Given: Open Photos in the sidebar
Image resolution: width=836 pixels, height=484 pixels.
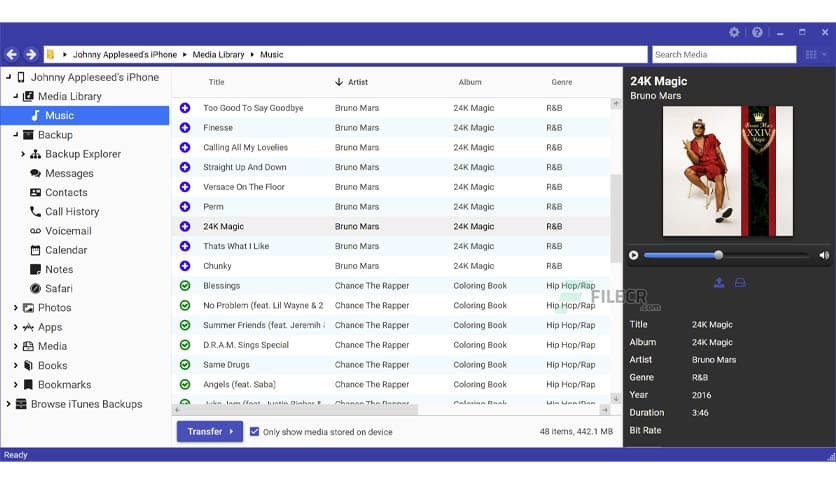Looking at the screenshot, I should 54,308.
